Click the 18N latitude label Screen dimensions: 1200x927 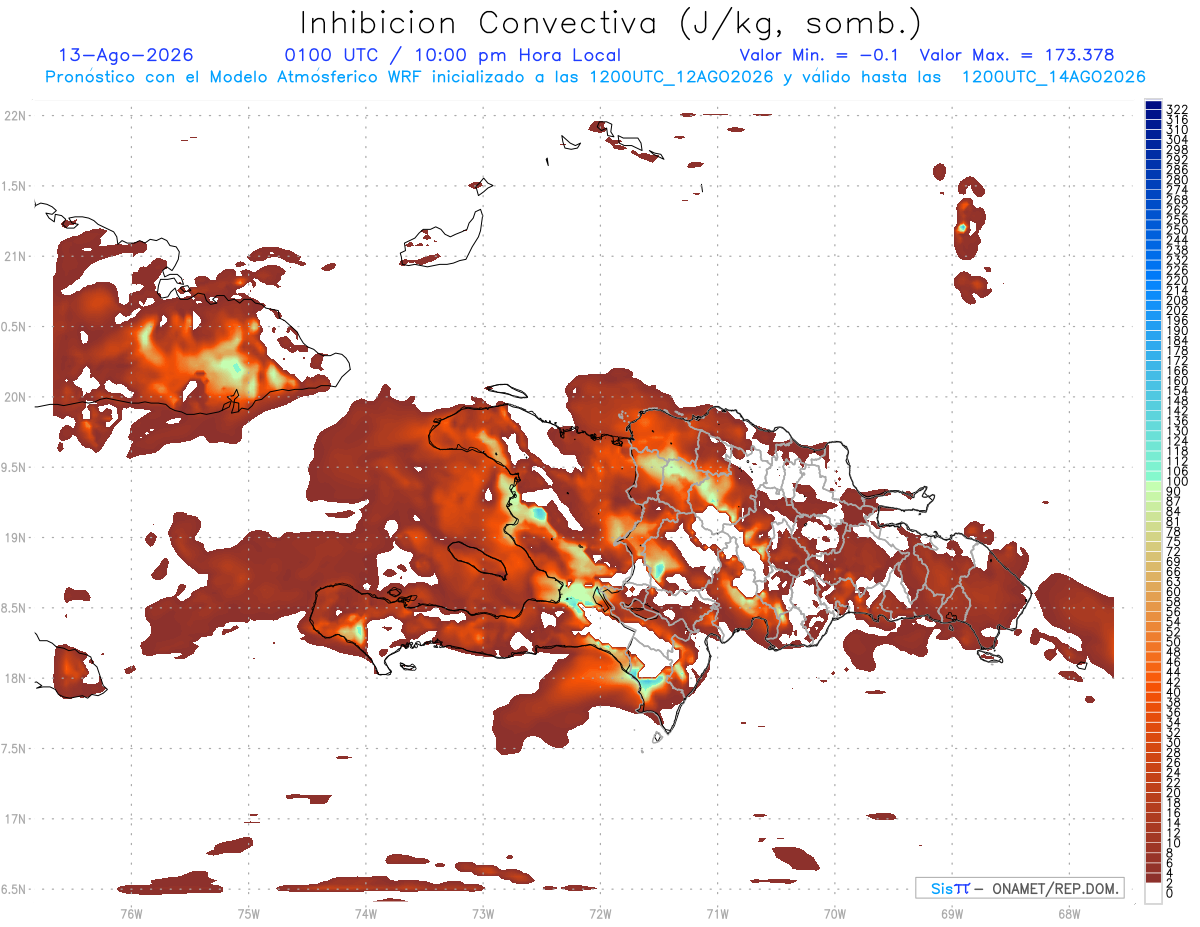(x=15, y=679)
